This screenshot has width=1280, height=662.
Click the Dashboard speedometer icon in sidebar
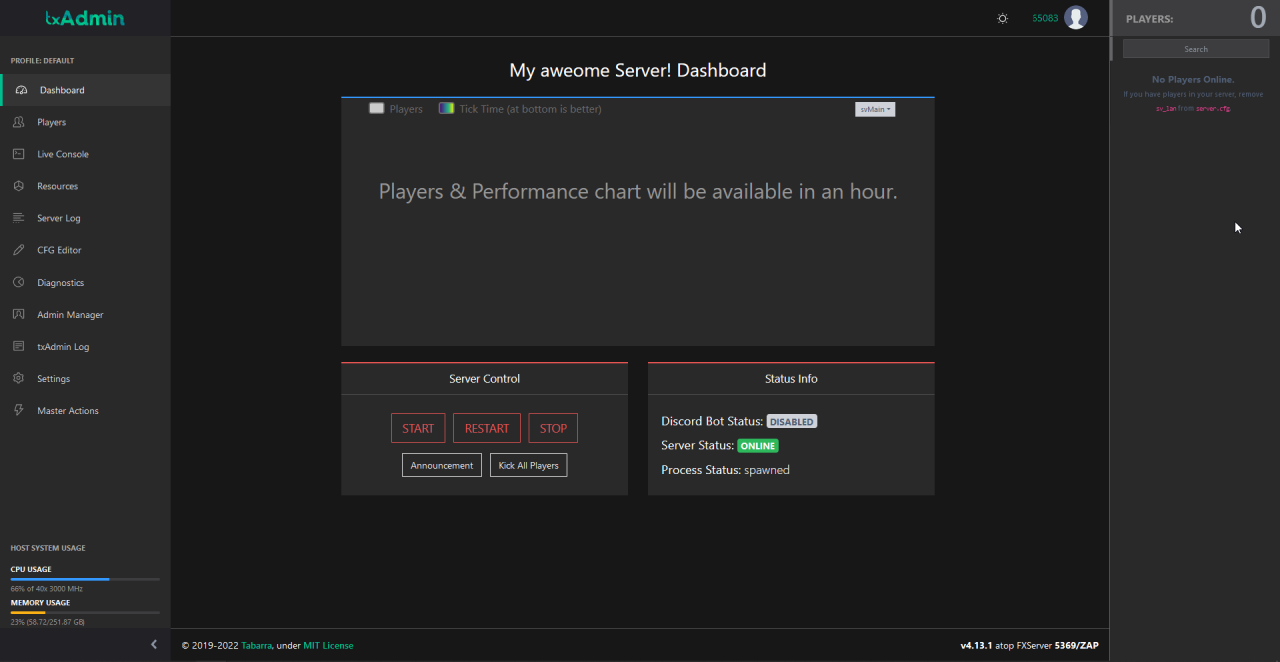coord(21,90)
